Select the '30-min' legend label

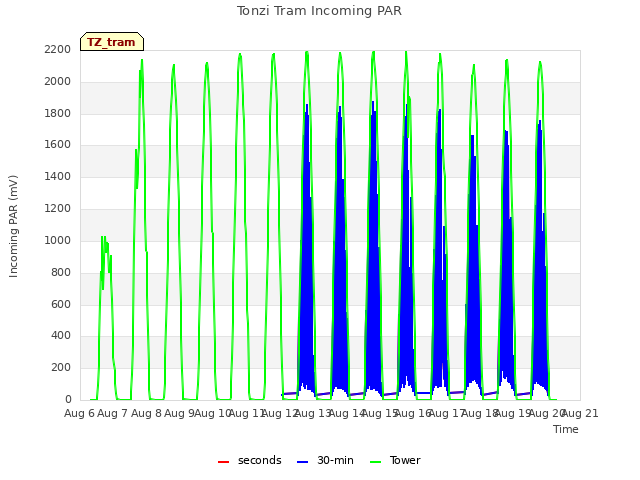click(x=335, y=460)
